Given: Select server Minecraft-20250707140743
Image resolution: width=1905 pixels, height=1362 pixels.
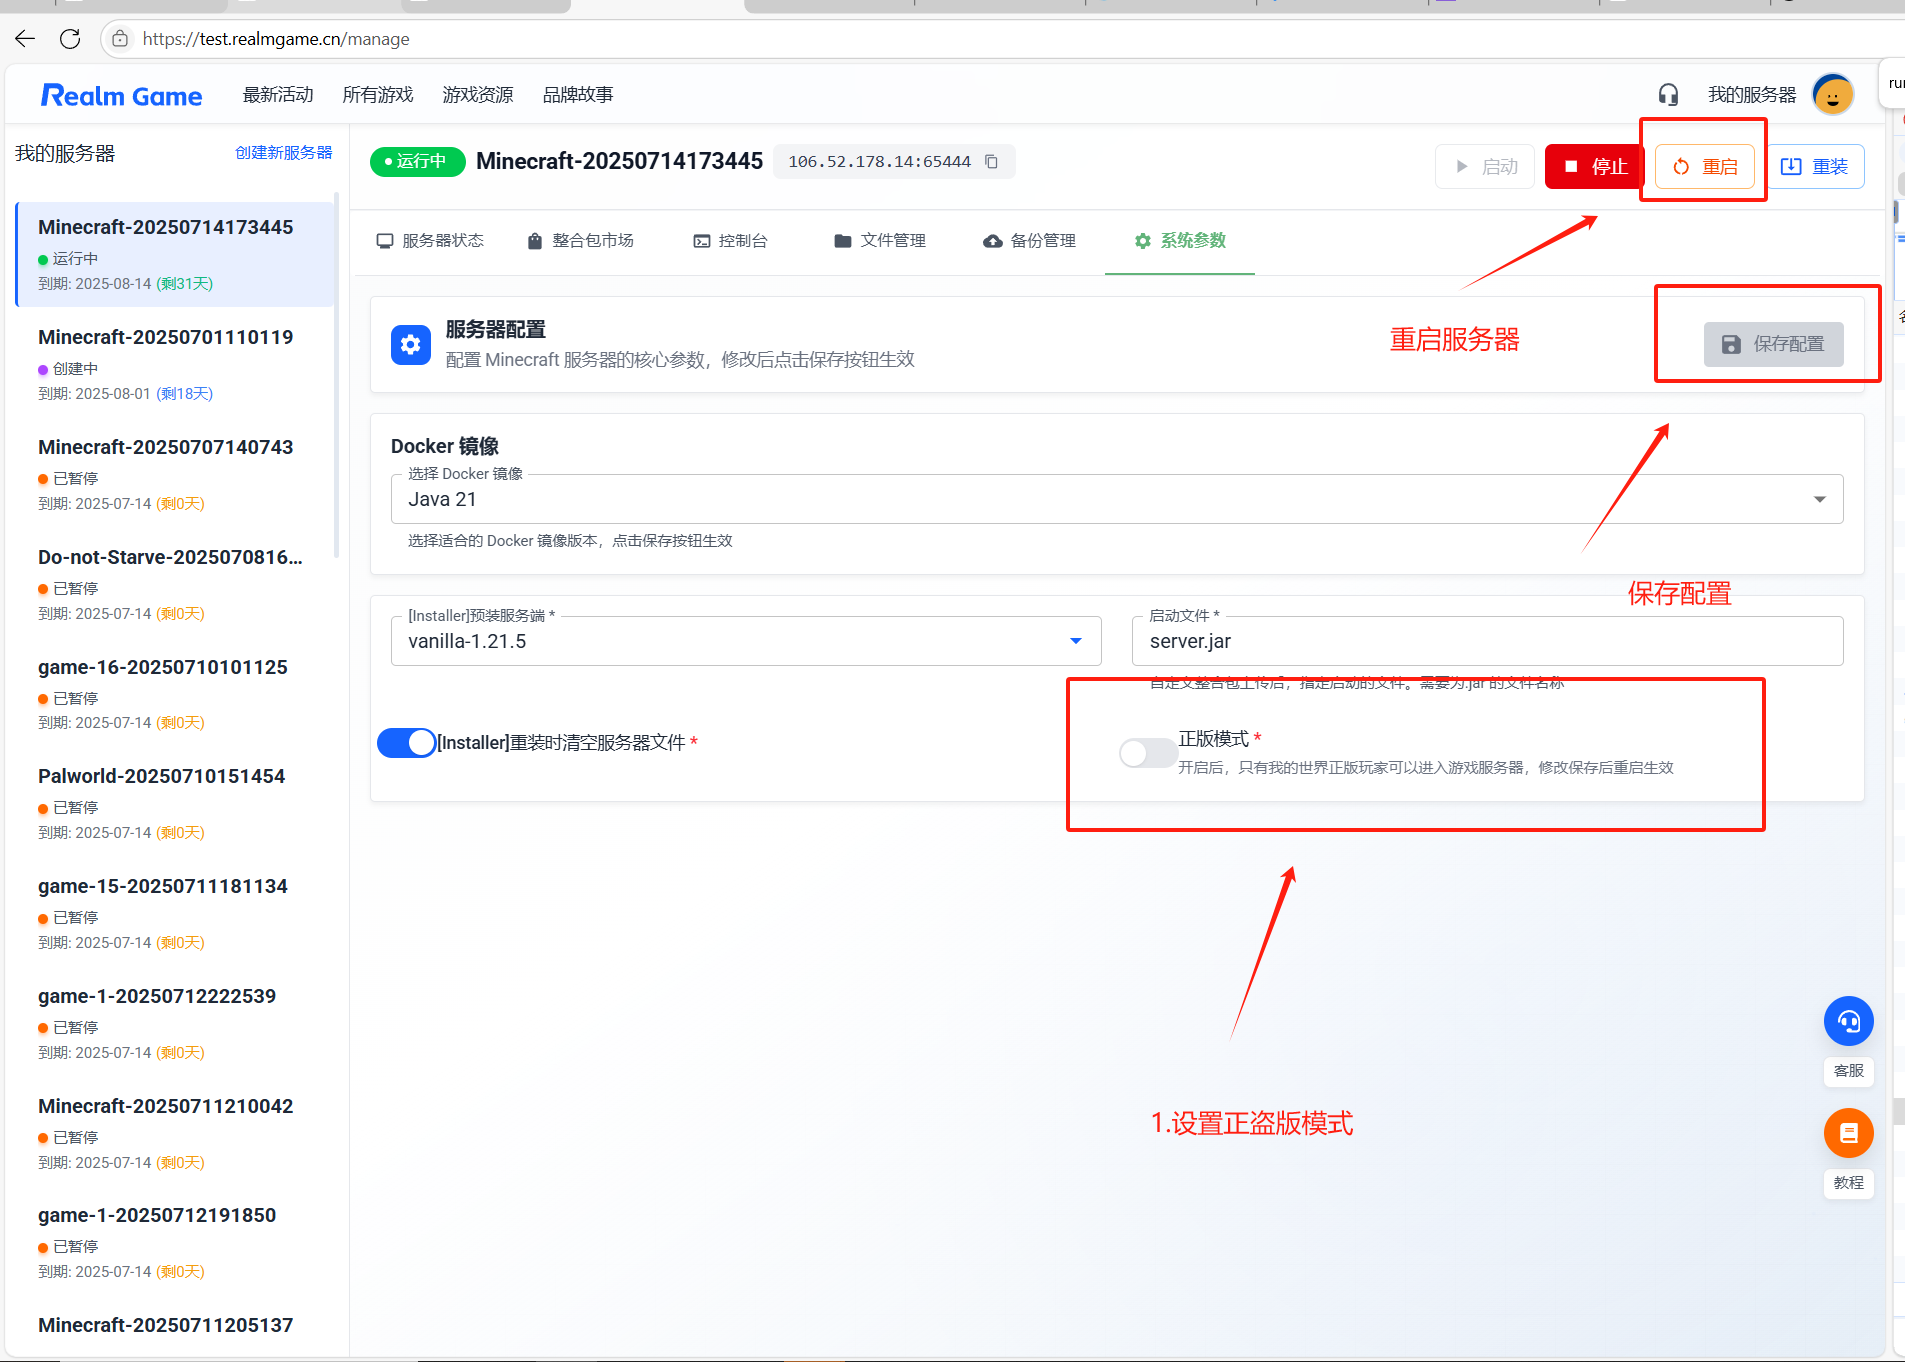Looking at the screenshot, I should click(x=176, y=475).
